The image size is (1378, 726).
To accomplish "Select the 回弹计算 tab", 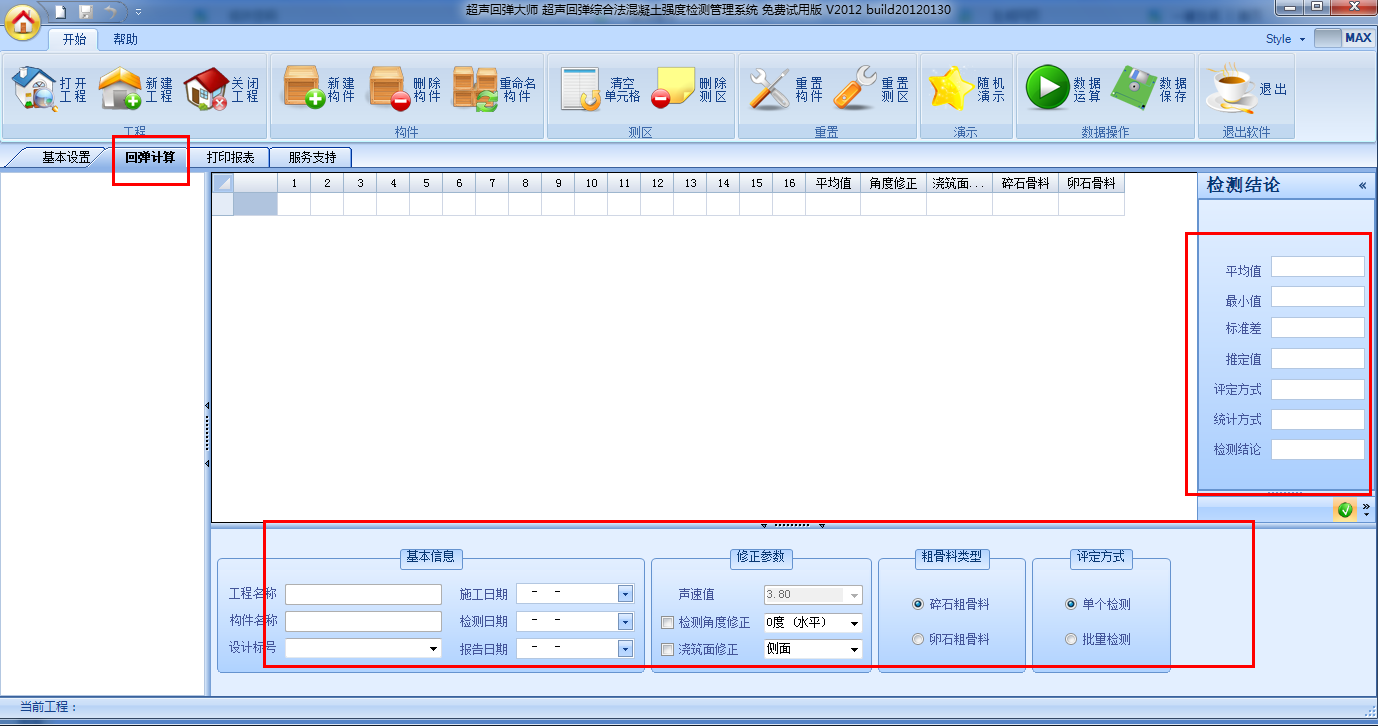I will click(150, 157).
